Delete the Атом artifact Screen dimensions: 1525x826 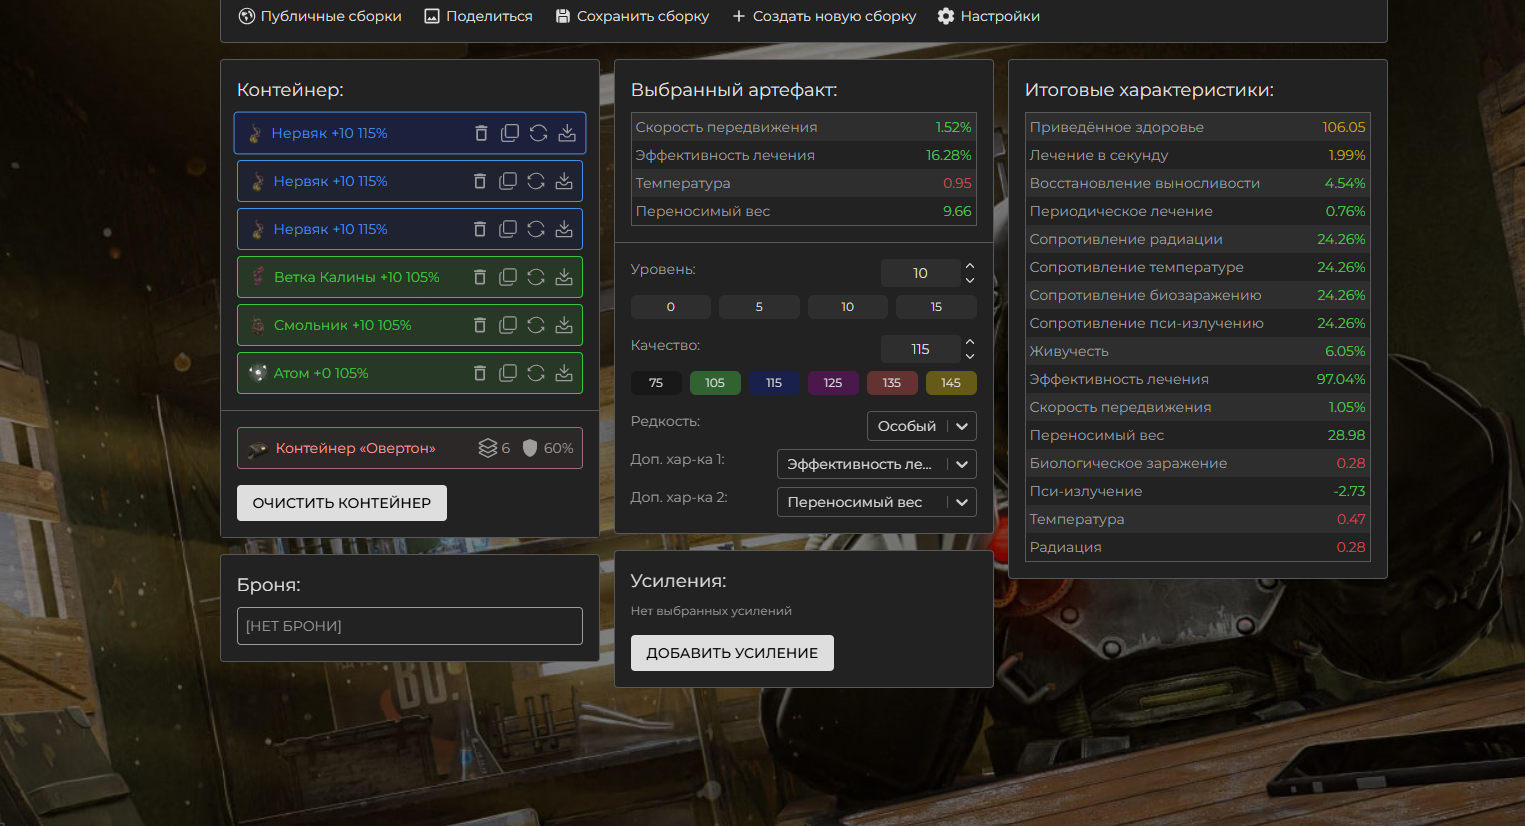(480, 373)
